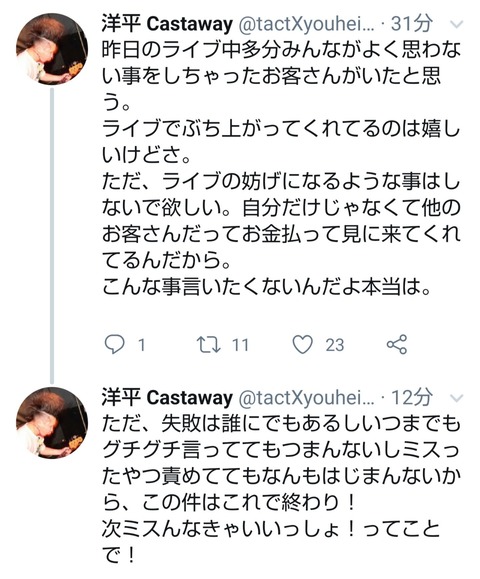480x579 pixels.
Task: Like the first tweet with the heart icon
Action: (x=302, y=344)
